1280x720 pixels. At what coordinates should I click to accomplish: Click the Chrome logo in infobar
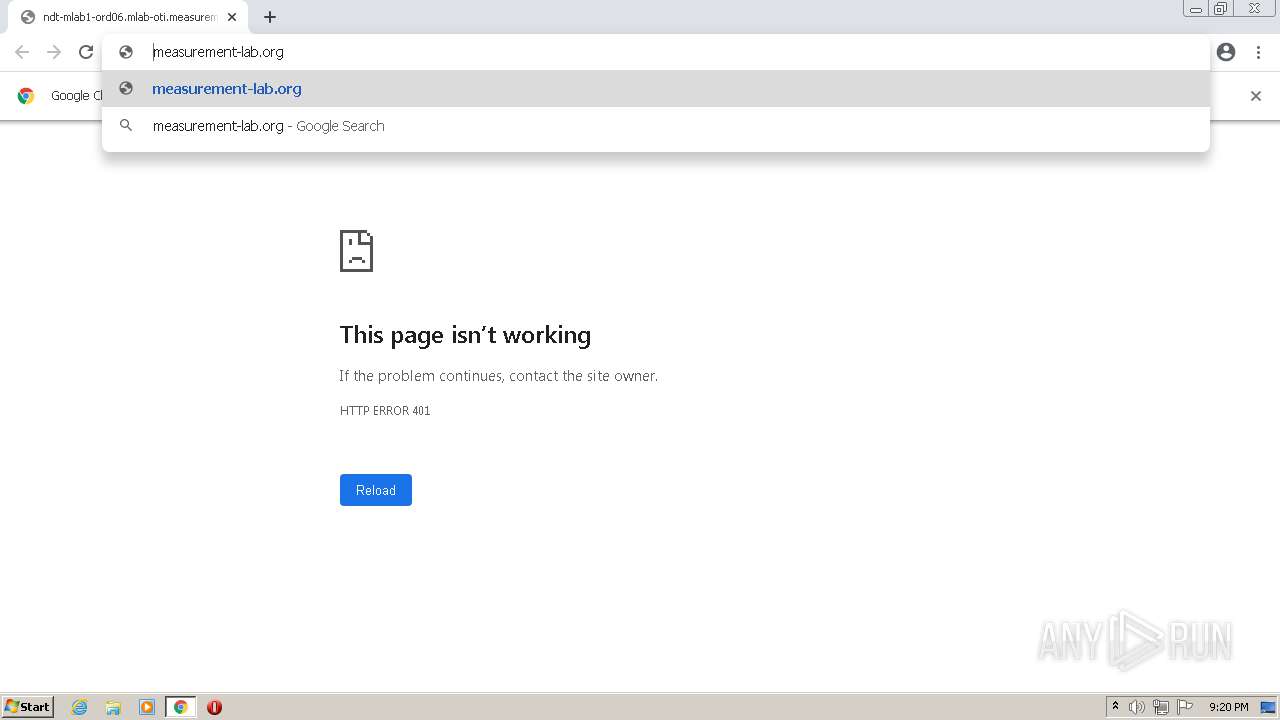pyautogui.click(x=26, y=96)
